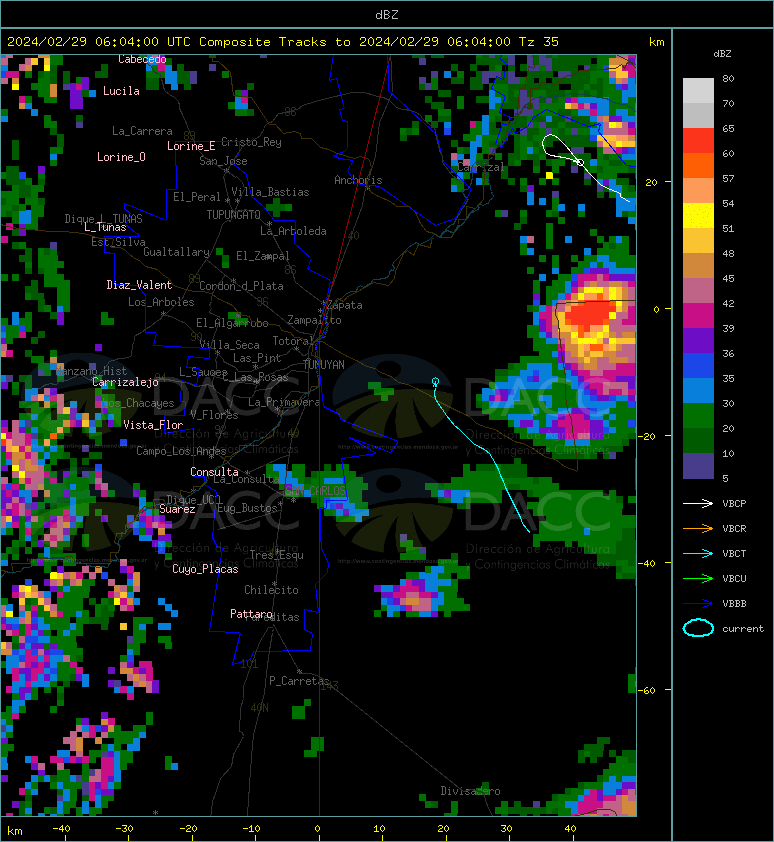Click the Cordon_d_Plata label
The height and width of the screenshot is (842, 774).
pos(241,286)
